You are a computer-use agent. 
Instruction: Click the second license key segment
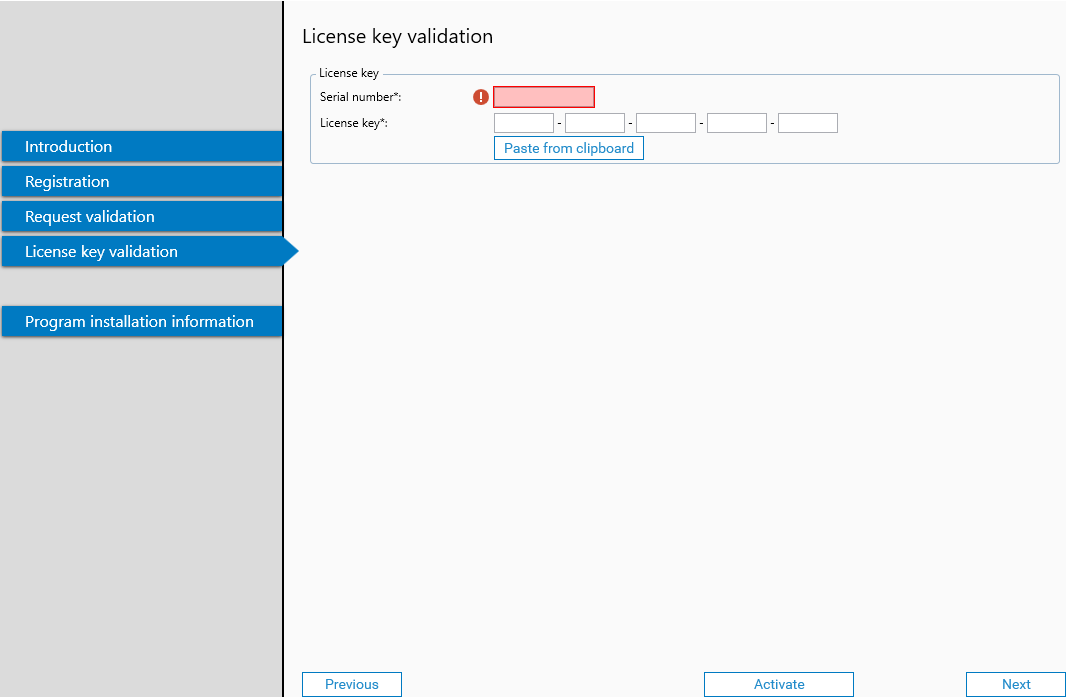595,122
